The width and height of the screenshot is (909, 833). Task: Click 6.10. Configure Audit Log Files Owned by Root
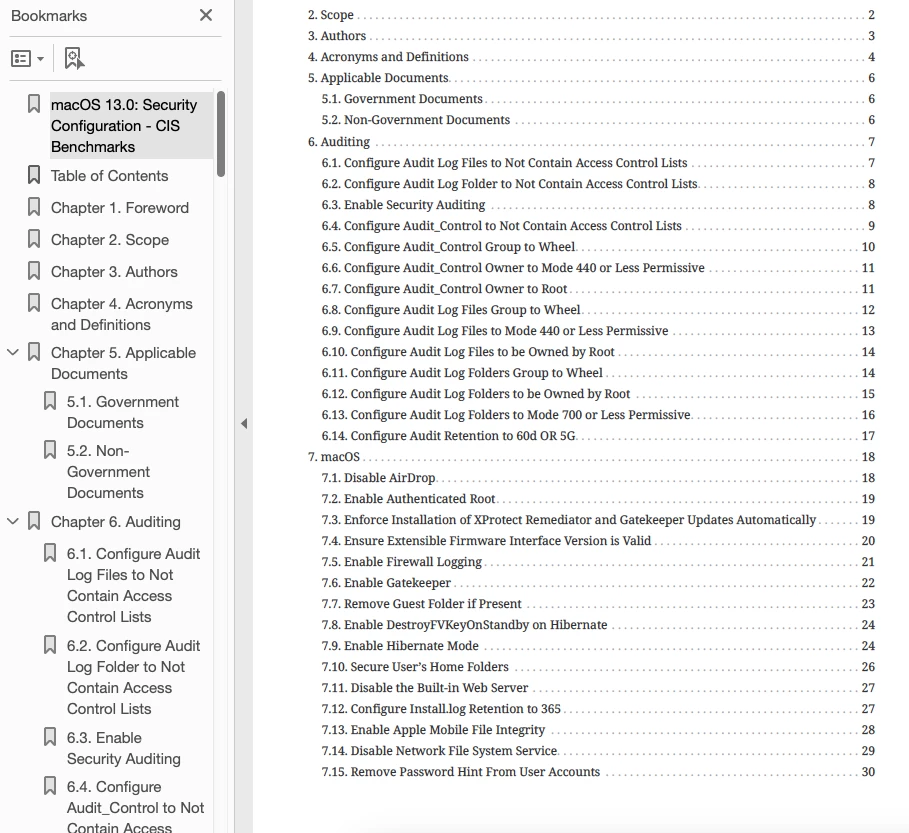click(x=468, y=352)
